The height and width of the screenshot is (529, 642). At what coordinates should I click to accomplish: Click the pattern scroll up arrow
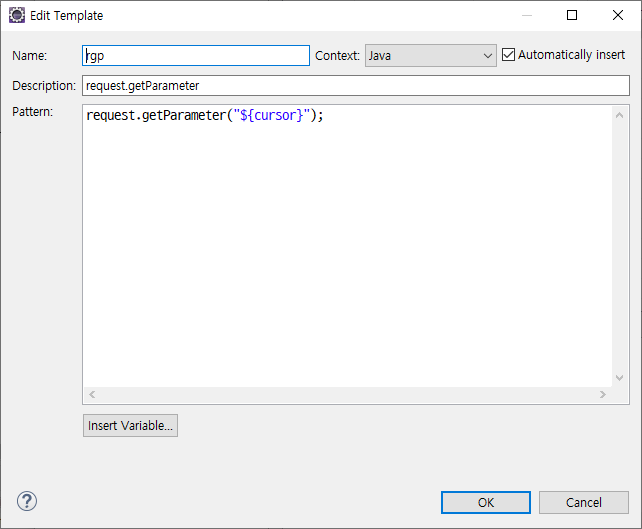[619, 115]
